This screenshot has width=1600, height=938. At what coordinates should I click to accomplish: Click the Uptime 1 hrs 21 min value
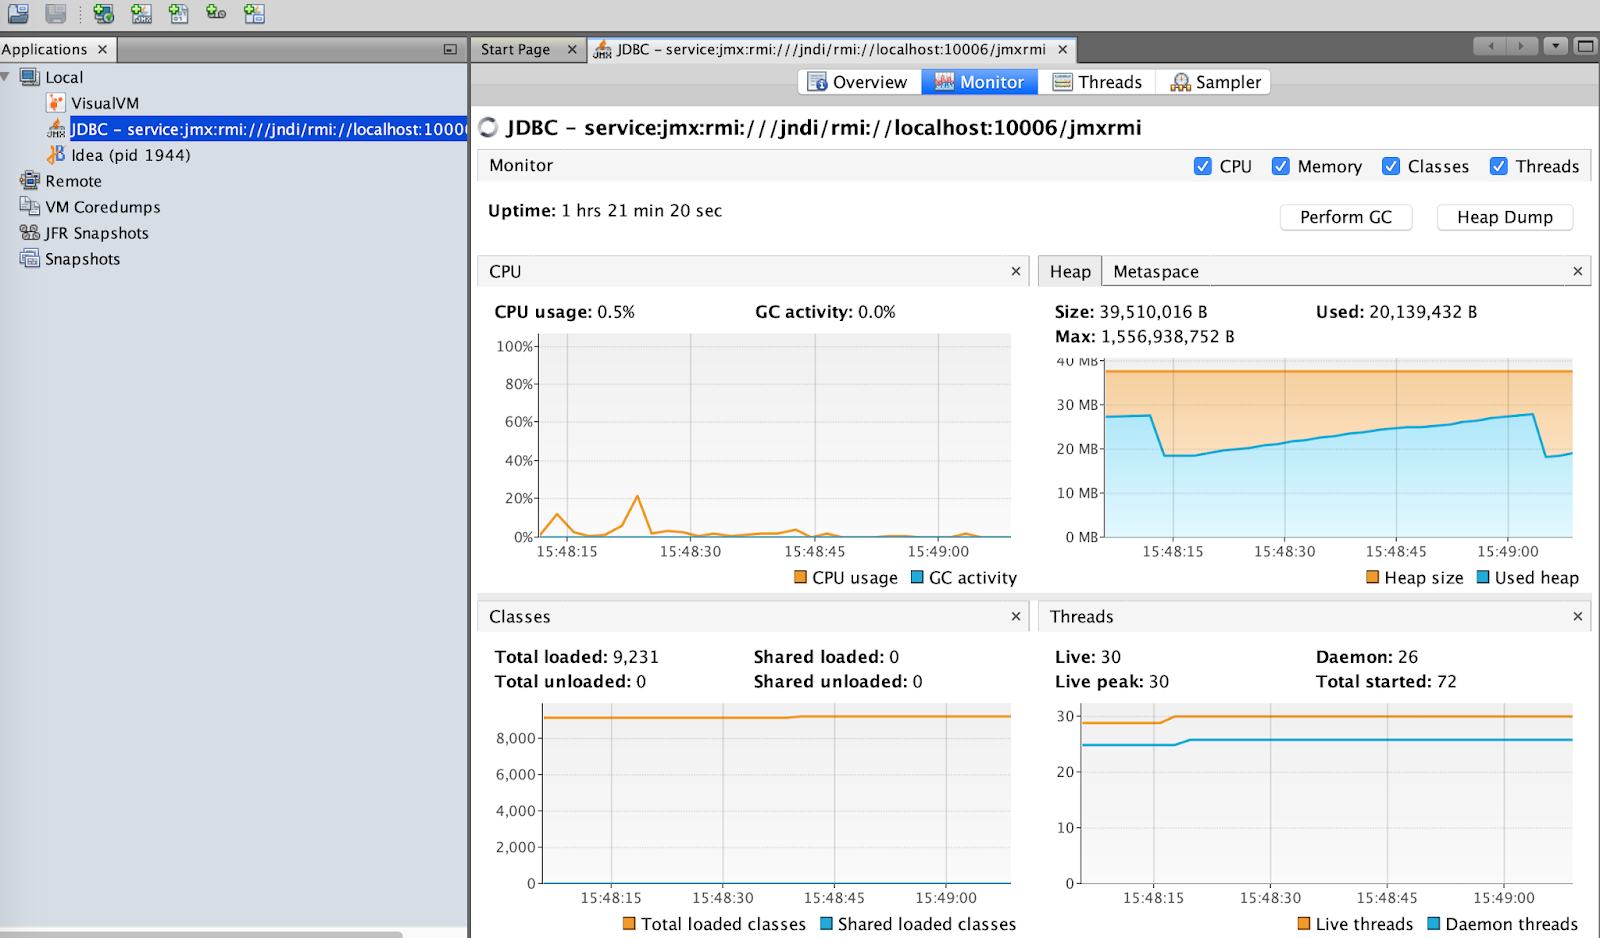641,211
